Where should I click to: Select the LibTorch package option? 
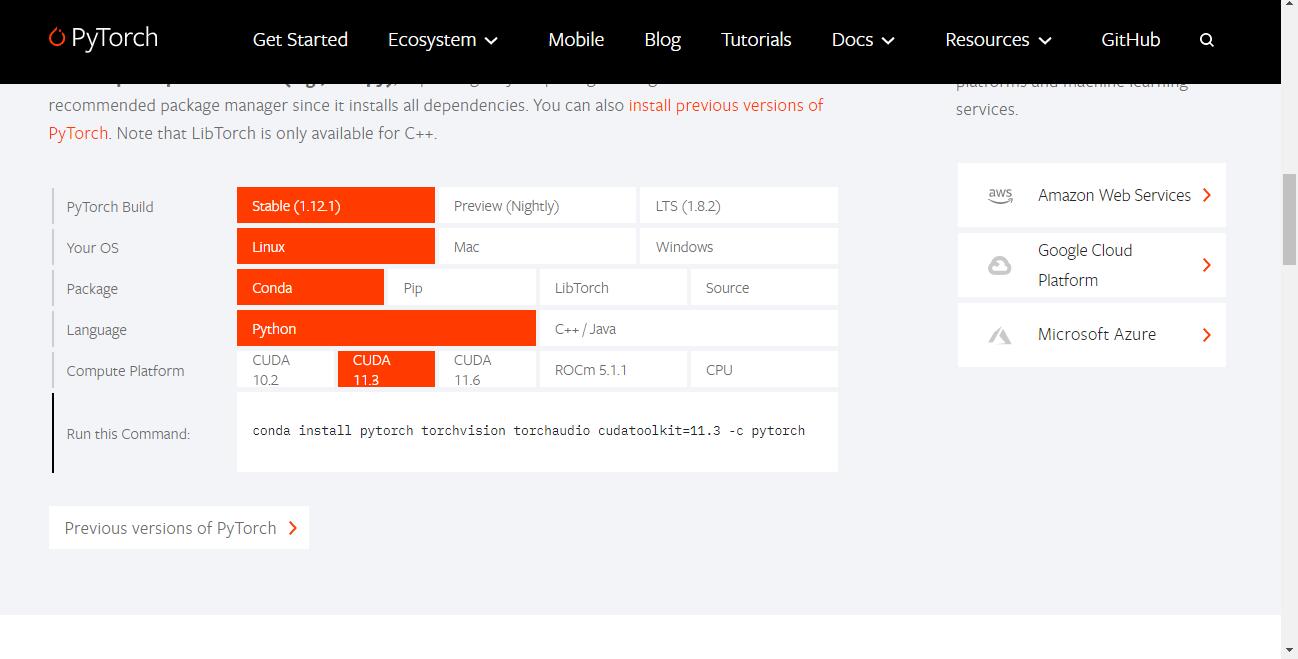[x=613, y=287]
